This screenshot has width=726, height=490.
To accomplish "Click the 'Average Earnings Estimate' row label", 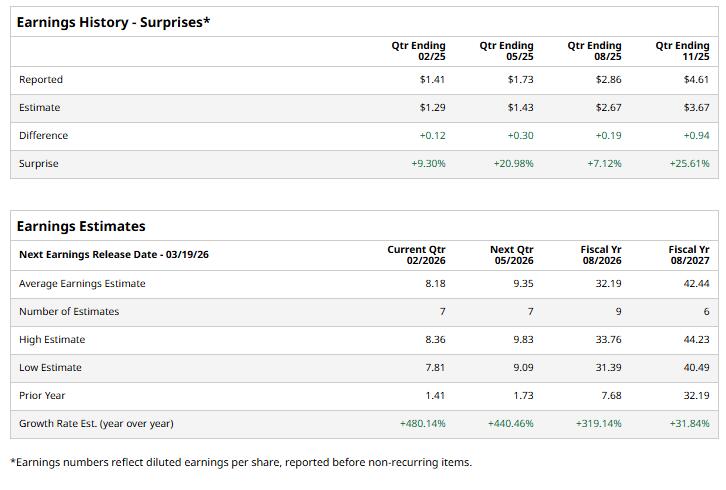I will click(82, 284).
